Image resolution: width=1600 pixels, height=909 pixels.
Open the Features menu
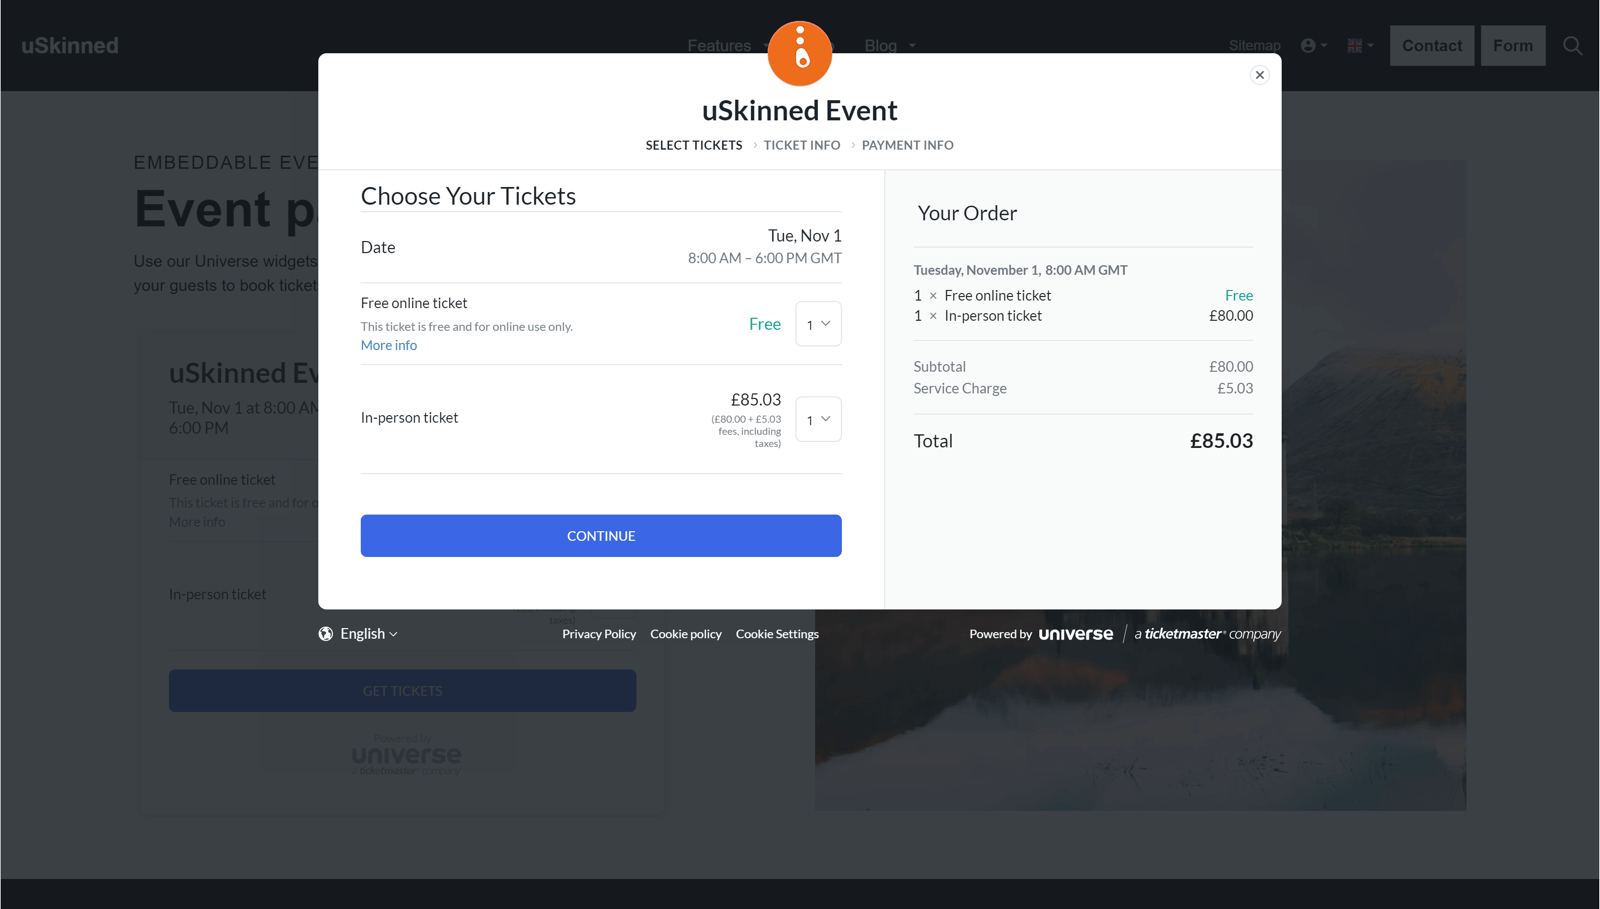pyautogui.click(x=719, y=45)
